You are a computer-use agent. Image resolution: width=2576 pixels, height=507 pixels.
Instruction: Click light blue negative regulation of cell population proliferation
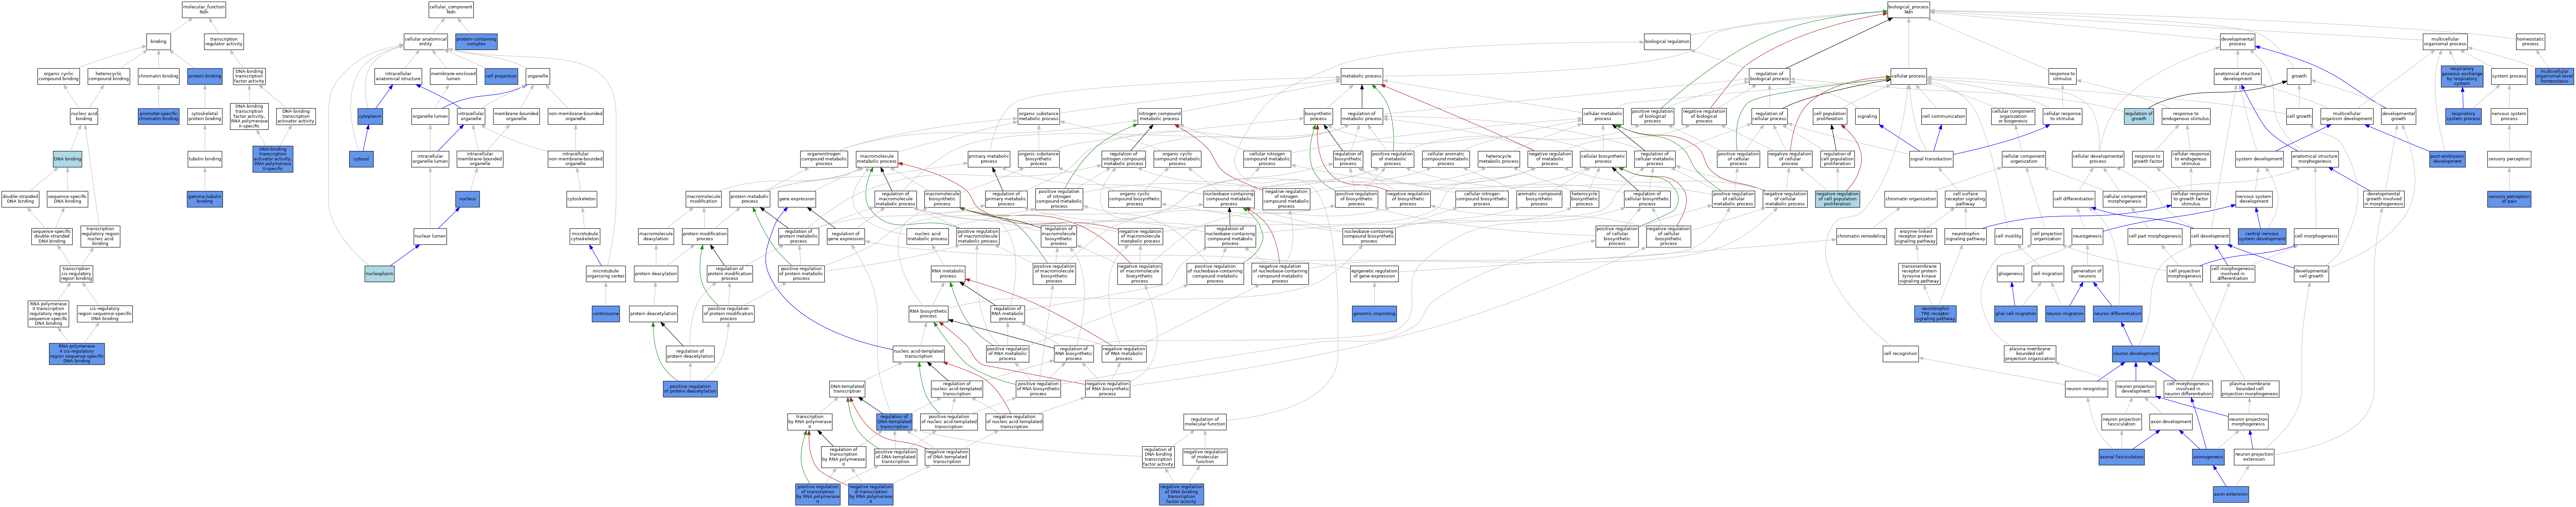click(1837, 199)
